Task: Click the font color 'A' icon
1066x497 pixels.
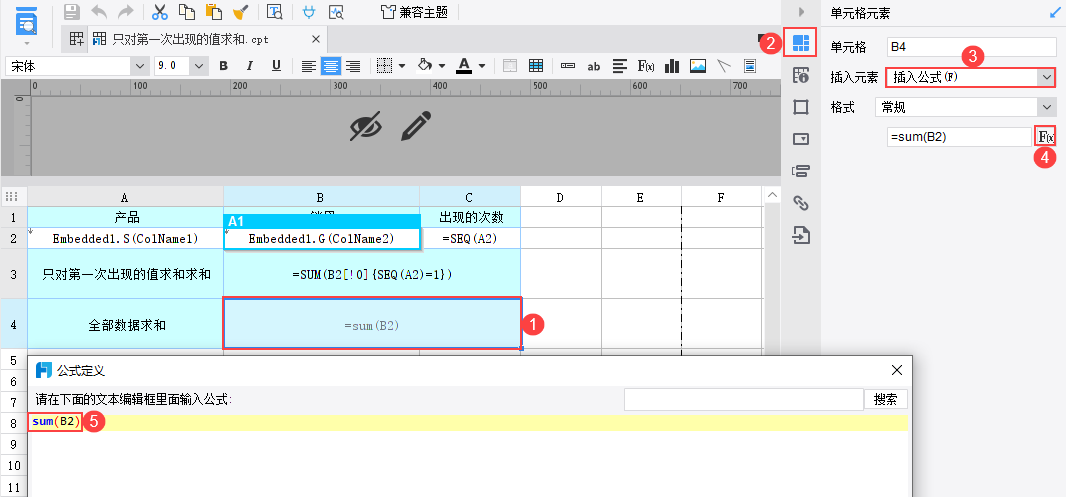Action: [x=464, y=65]
